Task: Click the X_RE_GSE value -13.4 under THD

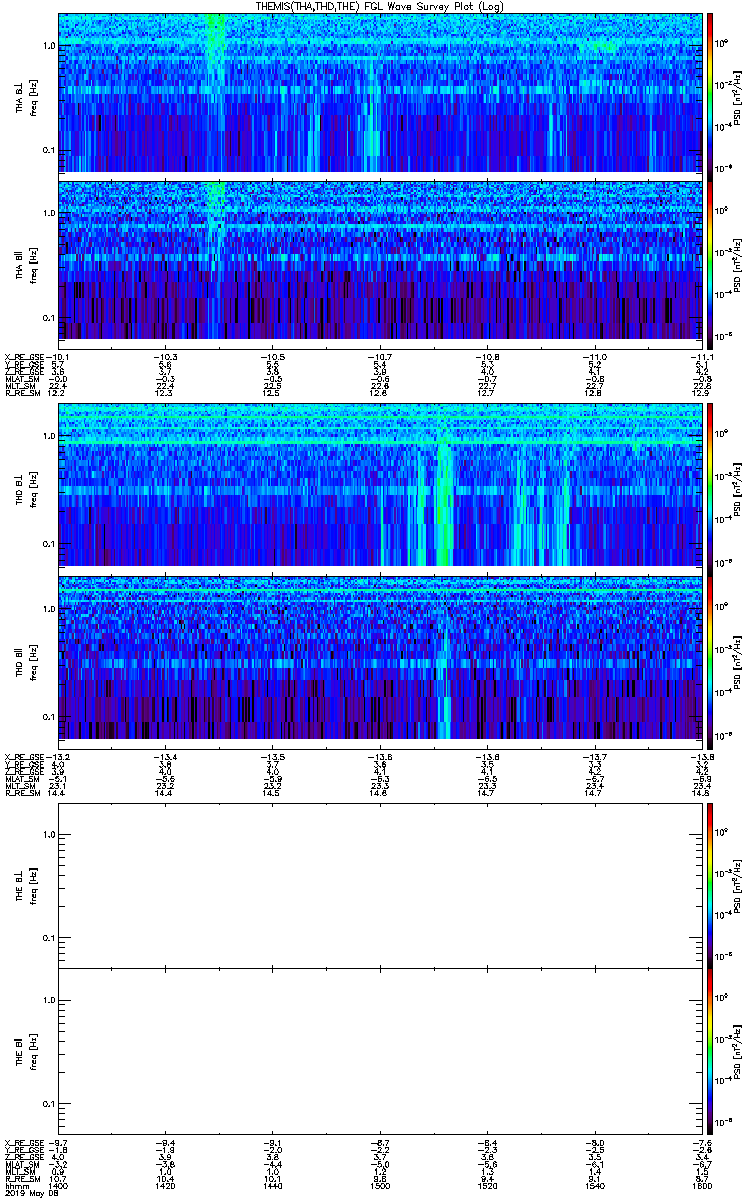Action: click(165, 756)
